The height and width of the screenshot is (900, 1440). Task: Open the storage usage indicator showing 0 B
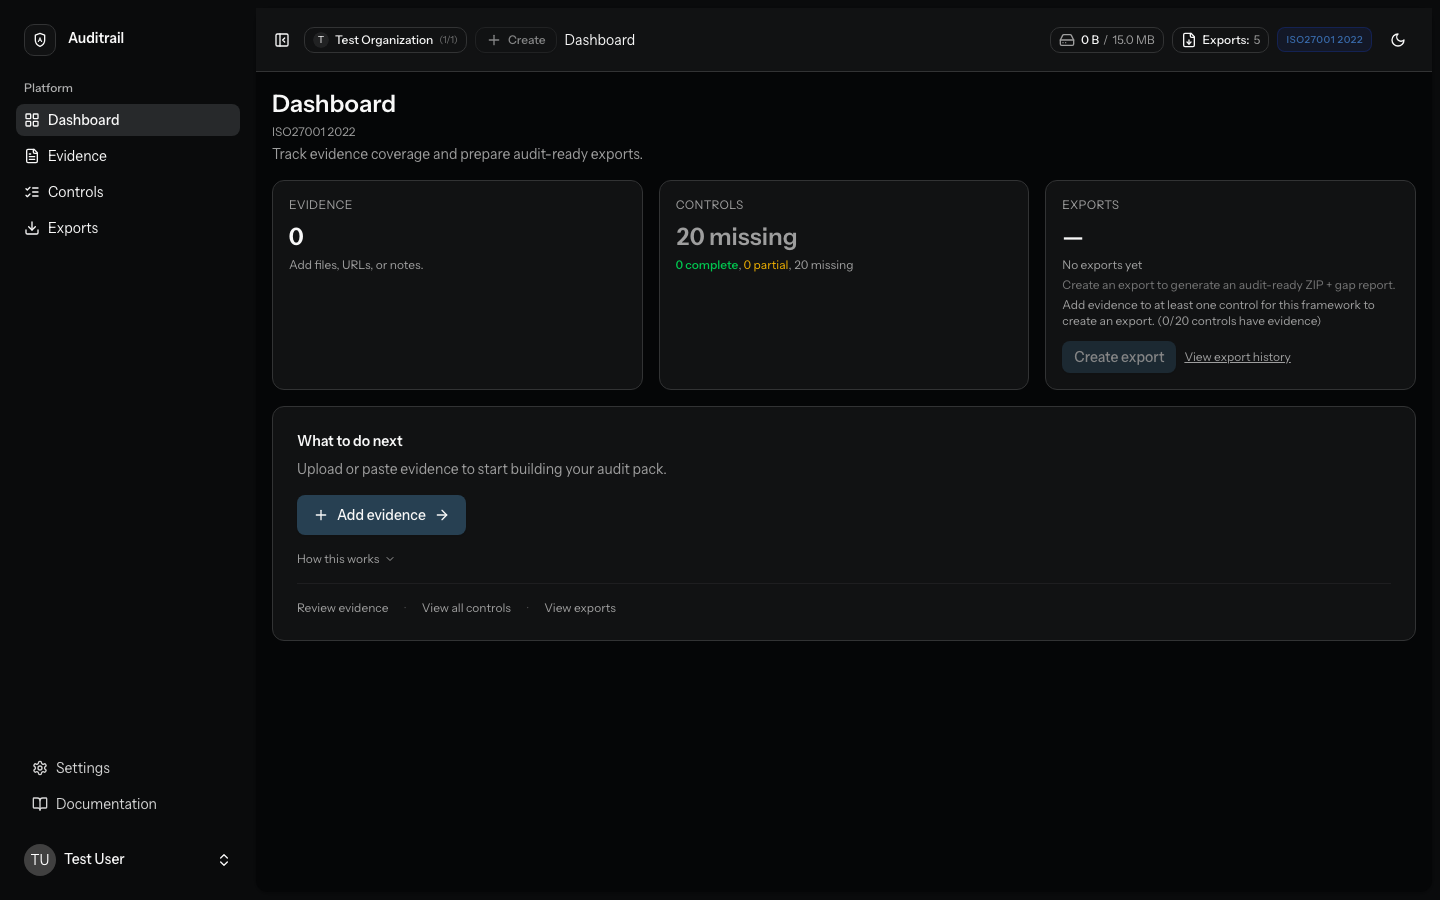[1107, 40]
